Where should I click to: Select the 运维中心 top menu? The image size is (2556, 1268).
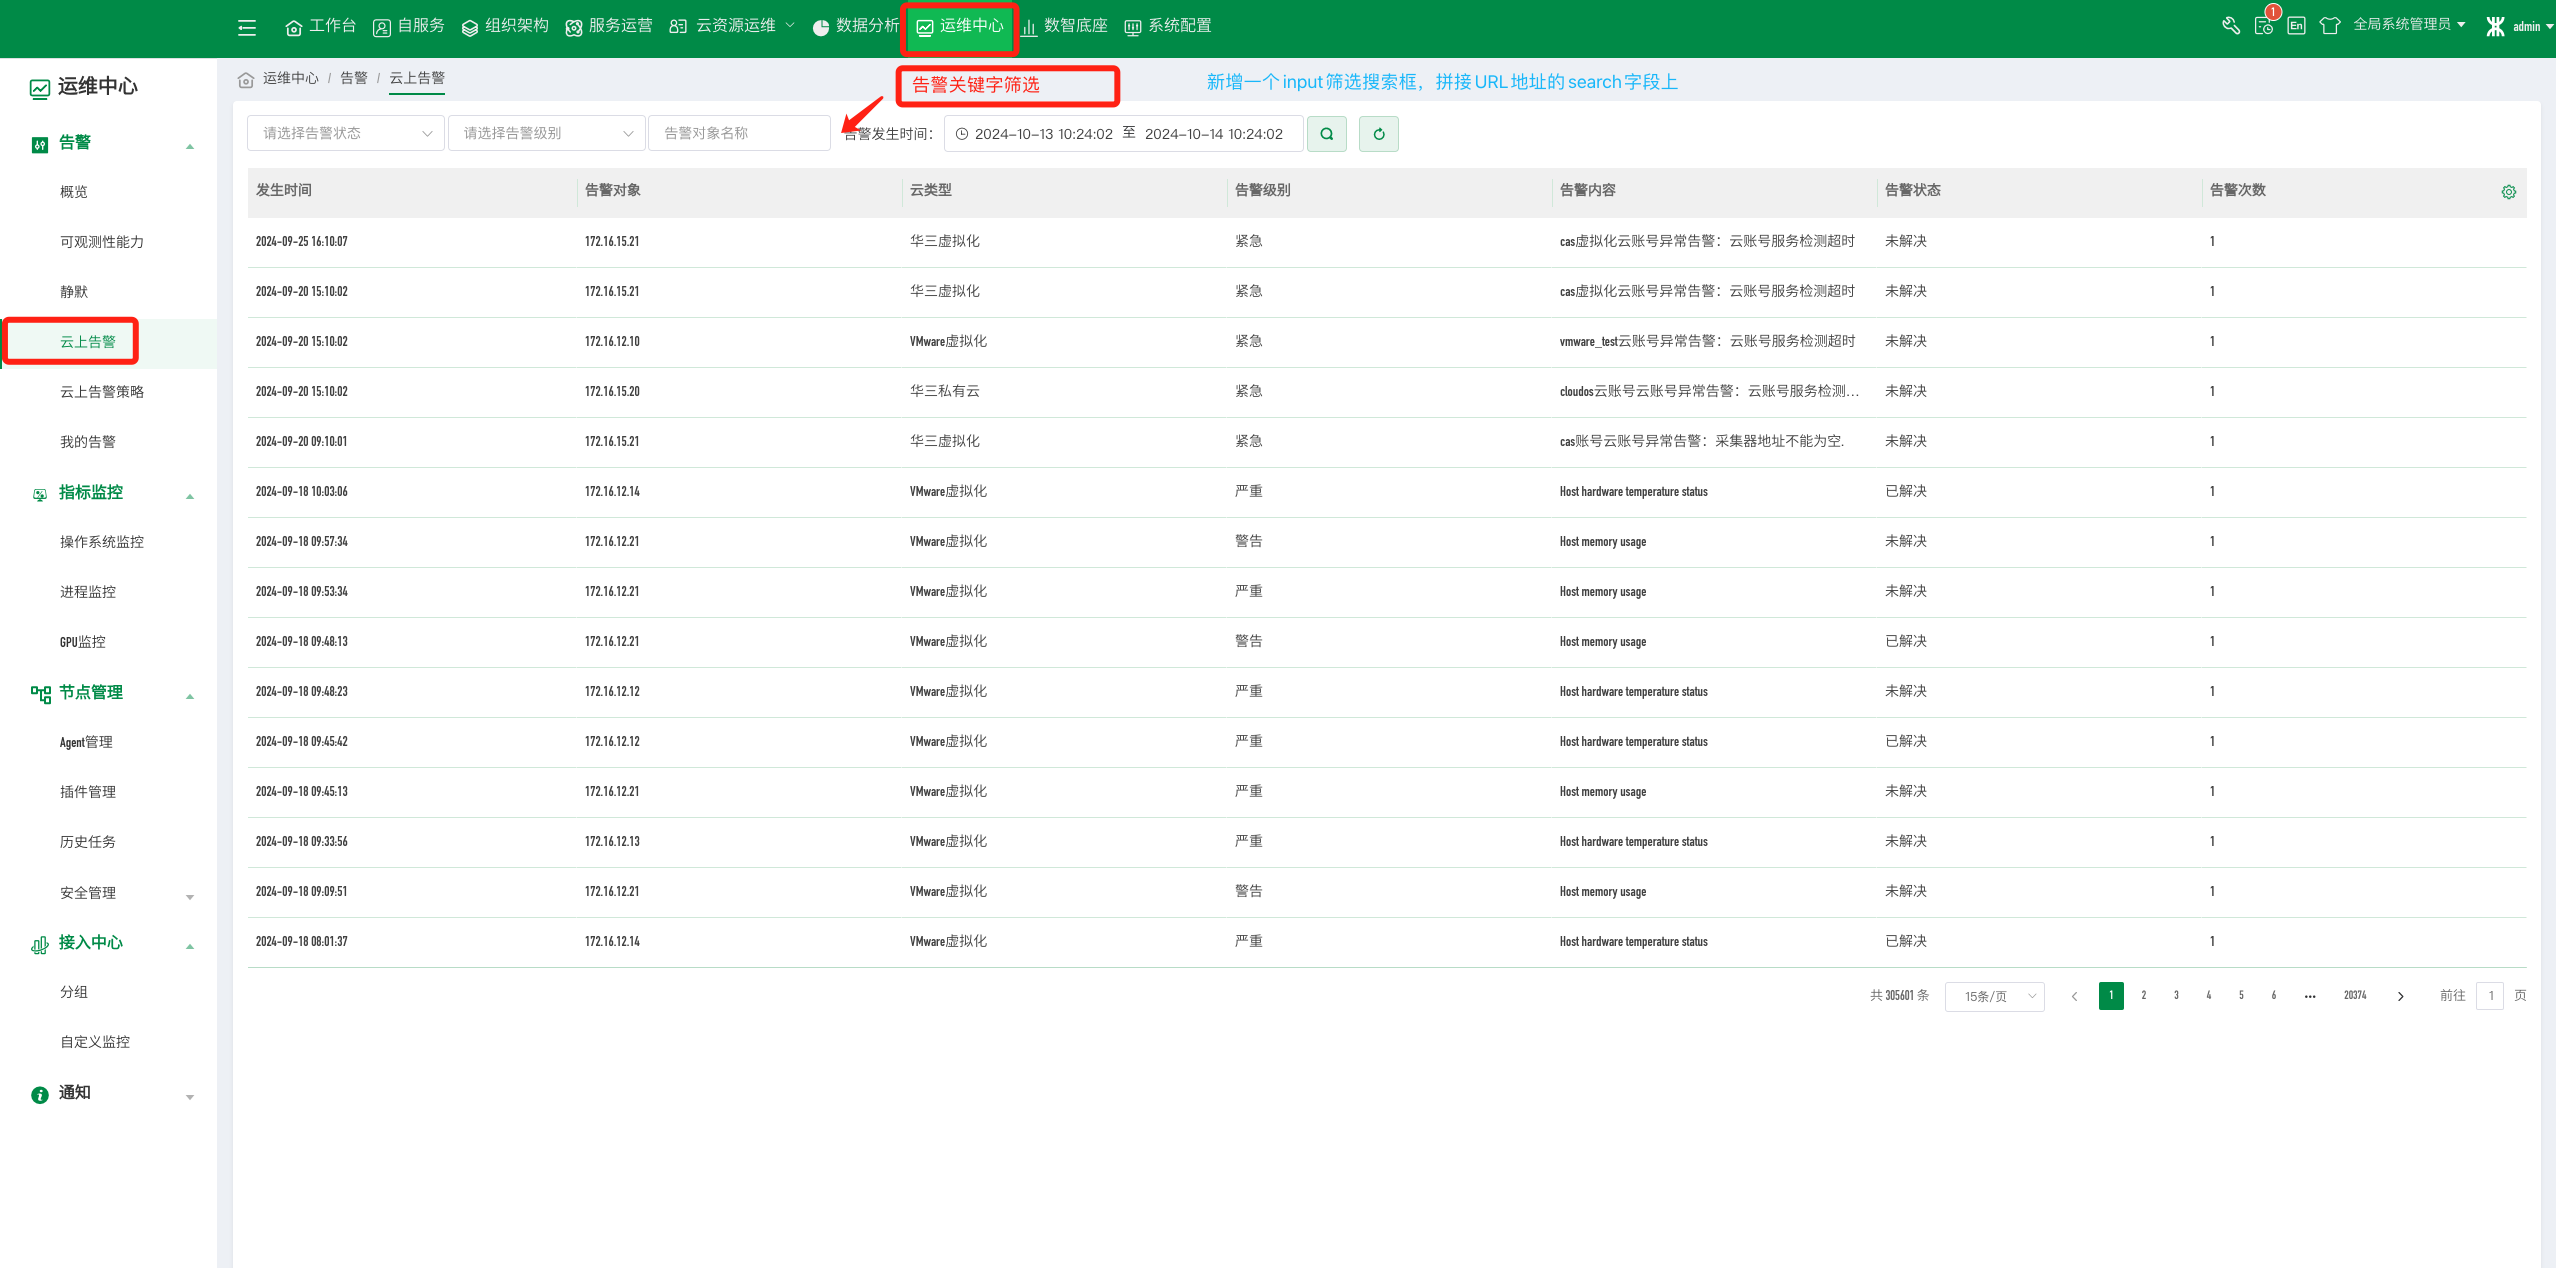[x=960, y=27]
